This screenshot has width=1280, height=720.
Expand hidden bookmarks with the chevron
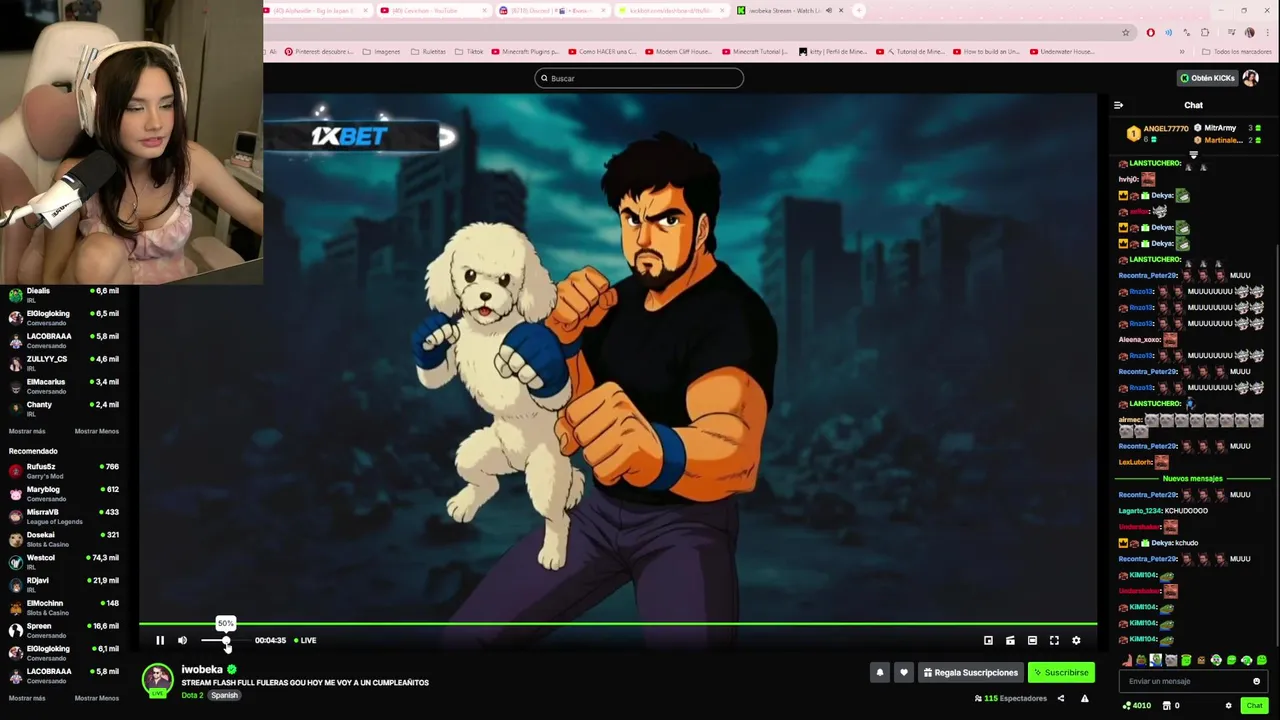(x=1182, y=51)
